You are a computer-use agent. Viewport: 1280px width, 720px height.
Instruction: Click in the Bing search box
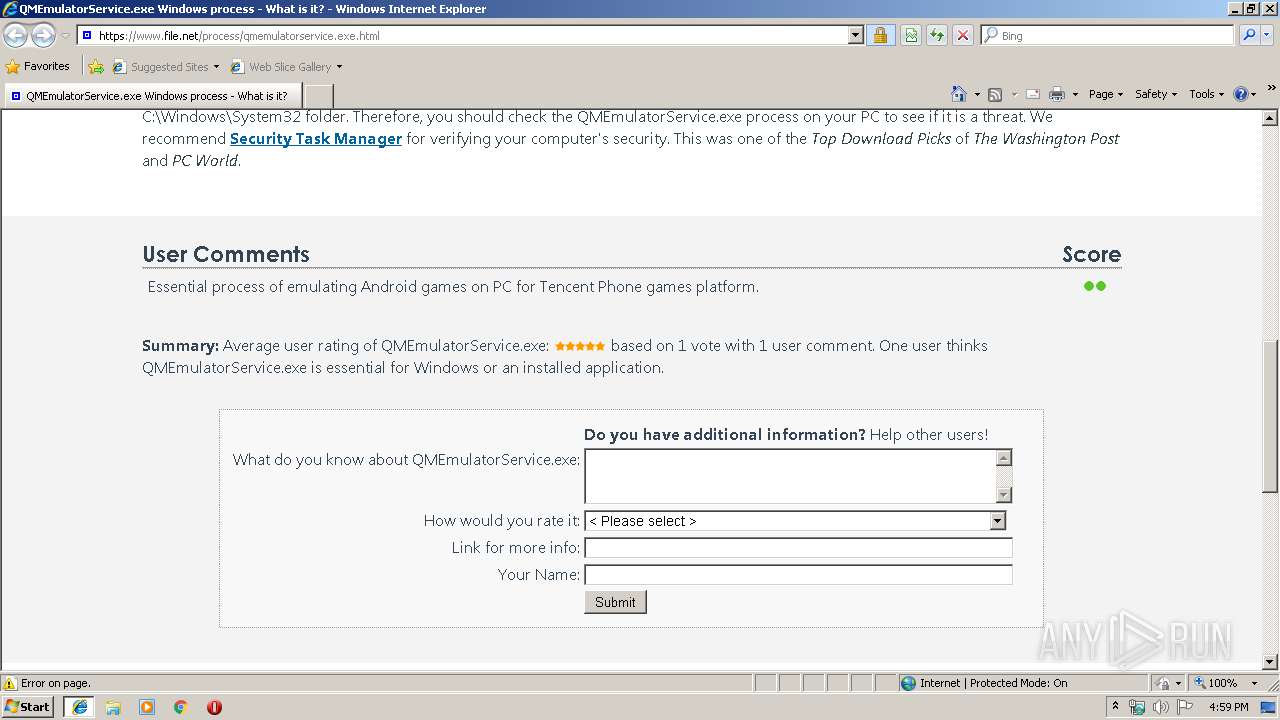pyautogui.click(x=1107, y=35)
